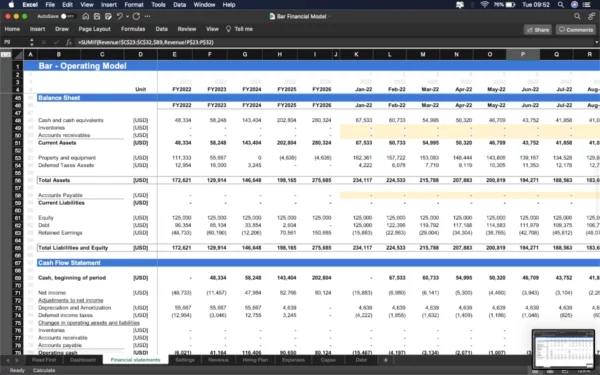Click the Save icon in the title bar toolbar

pyautogui.click(x=97, y=16)
